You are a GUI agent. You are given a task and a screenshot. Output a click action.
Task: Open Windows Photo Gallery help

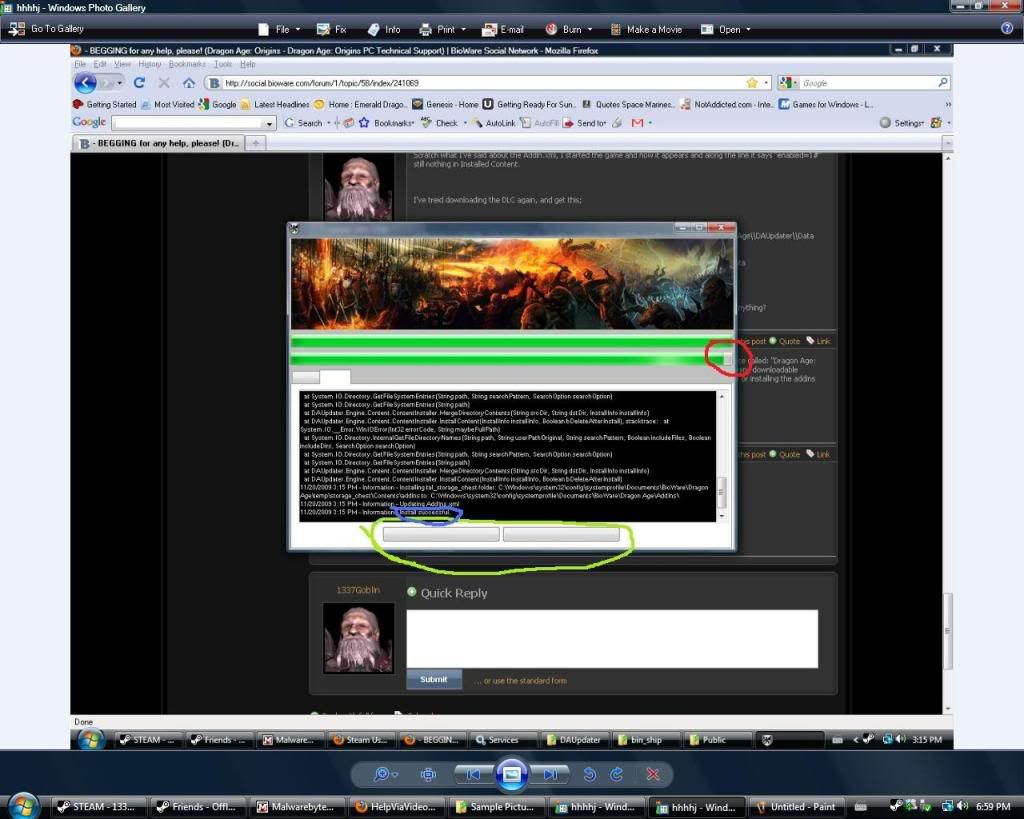(1007, 29)
